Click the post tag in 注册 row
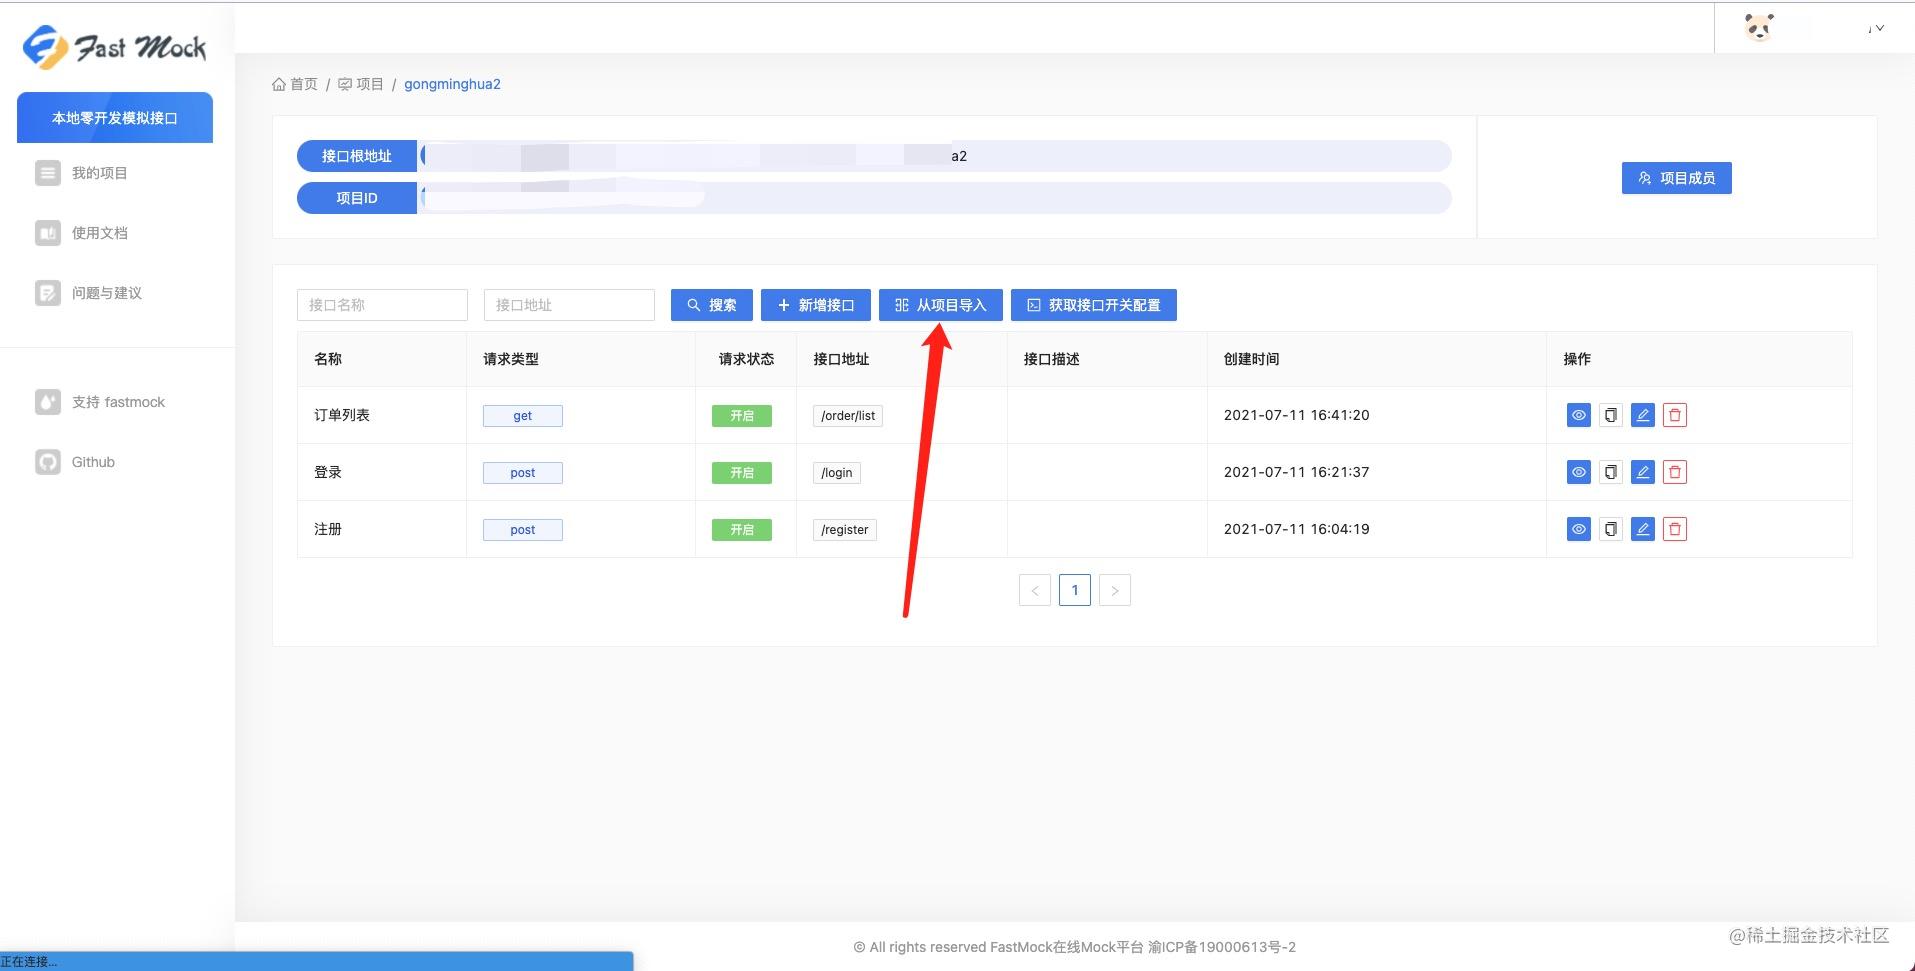1915x971 pixels. point(523,530)
